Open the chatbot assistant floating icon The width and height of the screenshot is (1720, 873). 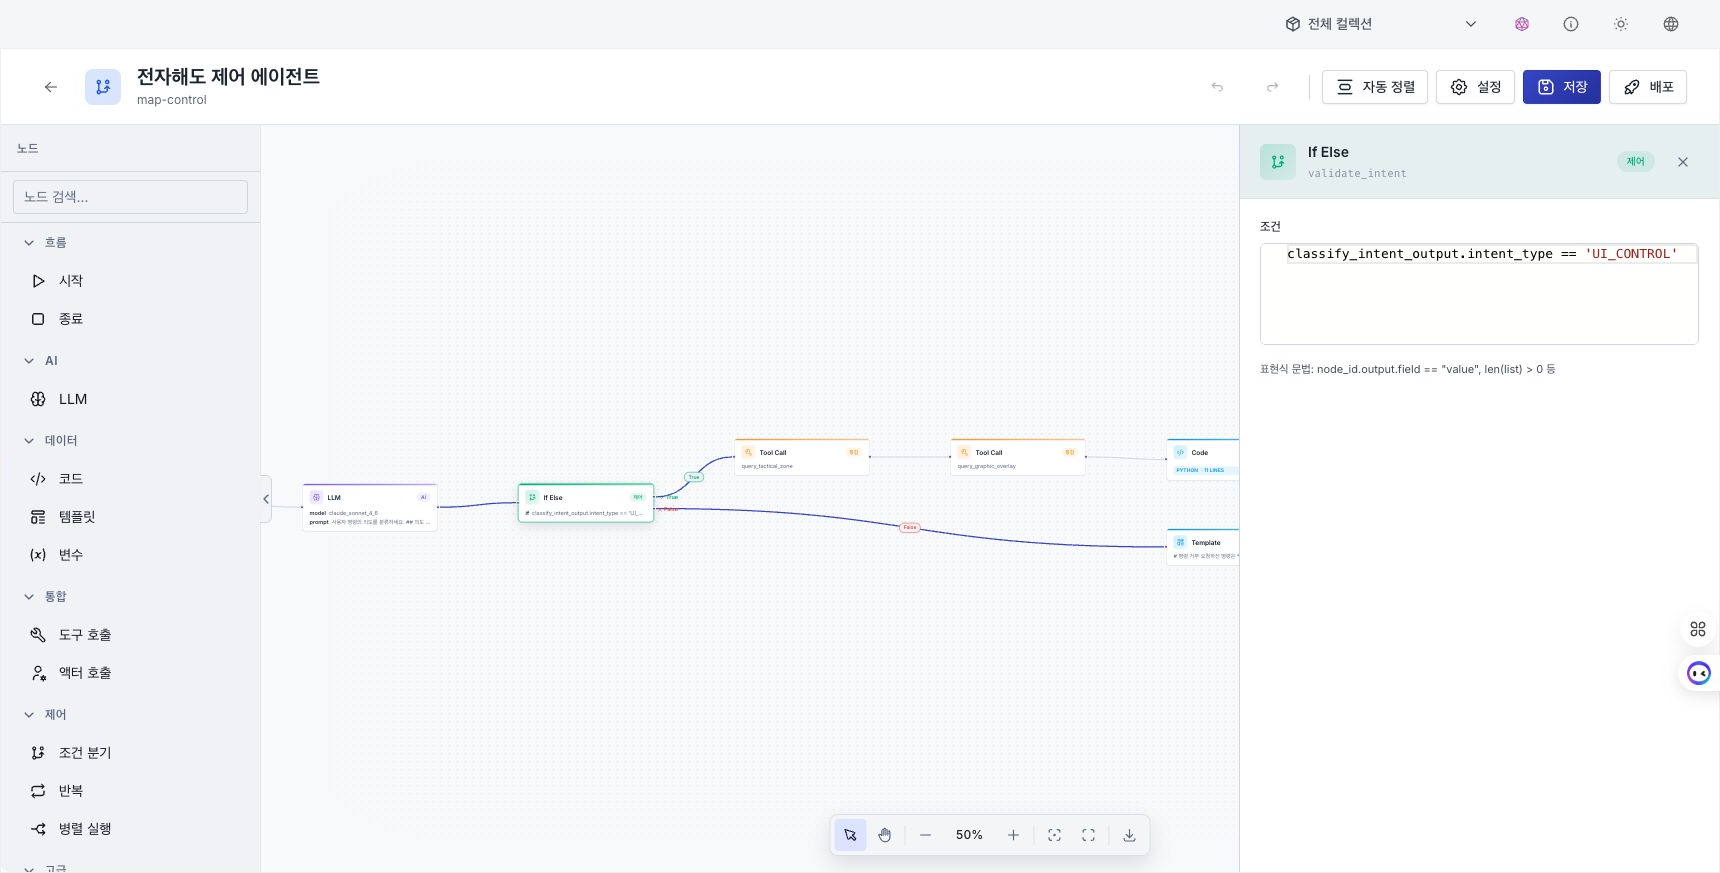tap(1699, 673)
